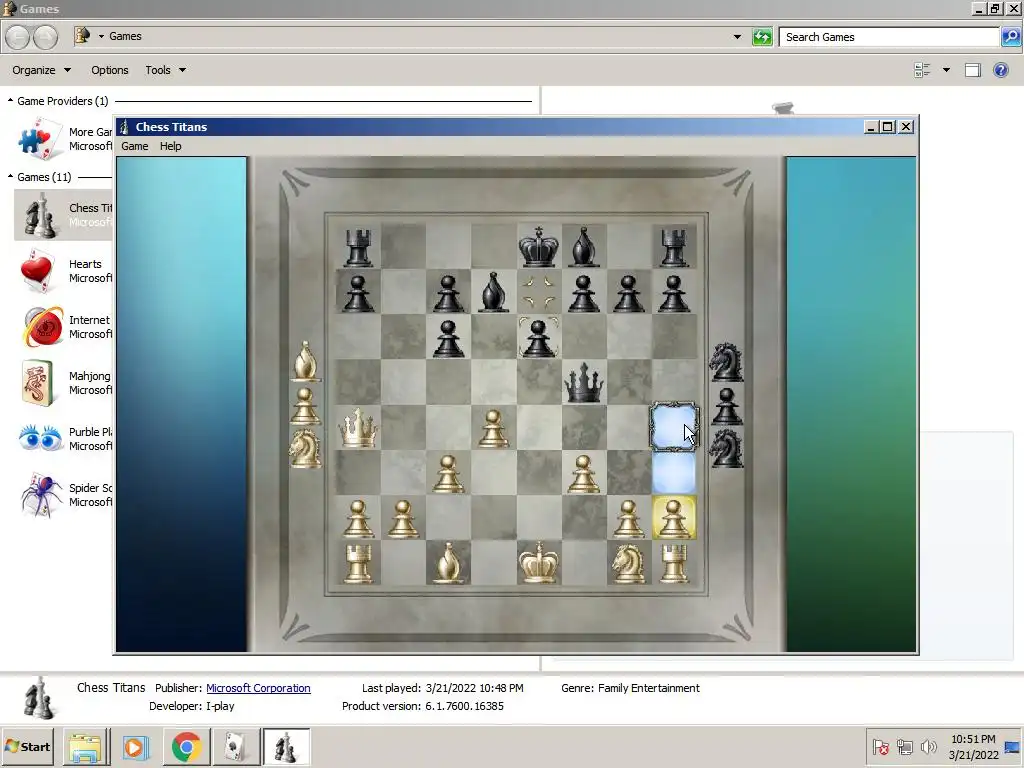
Task: Select Chess Titans in the games list
Action: (x=63, y=215)
